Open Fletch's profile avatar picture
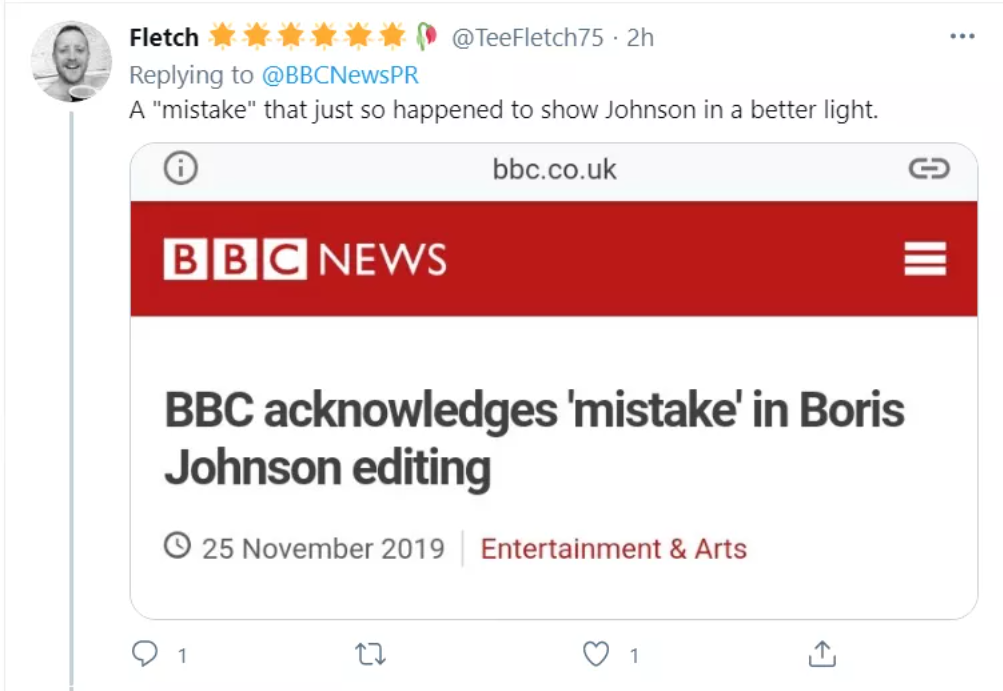The height and width of the screenshot is (691, 1003). (x=71, y=61)
